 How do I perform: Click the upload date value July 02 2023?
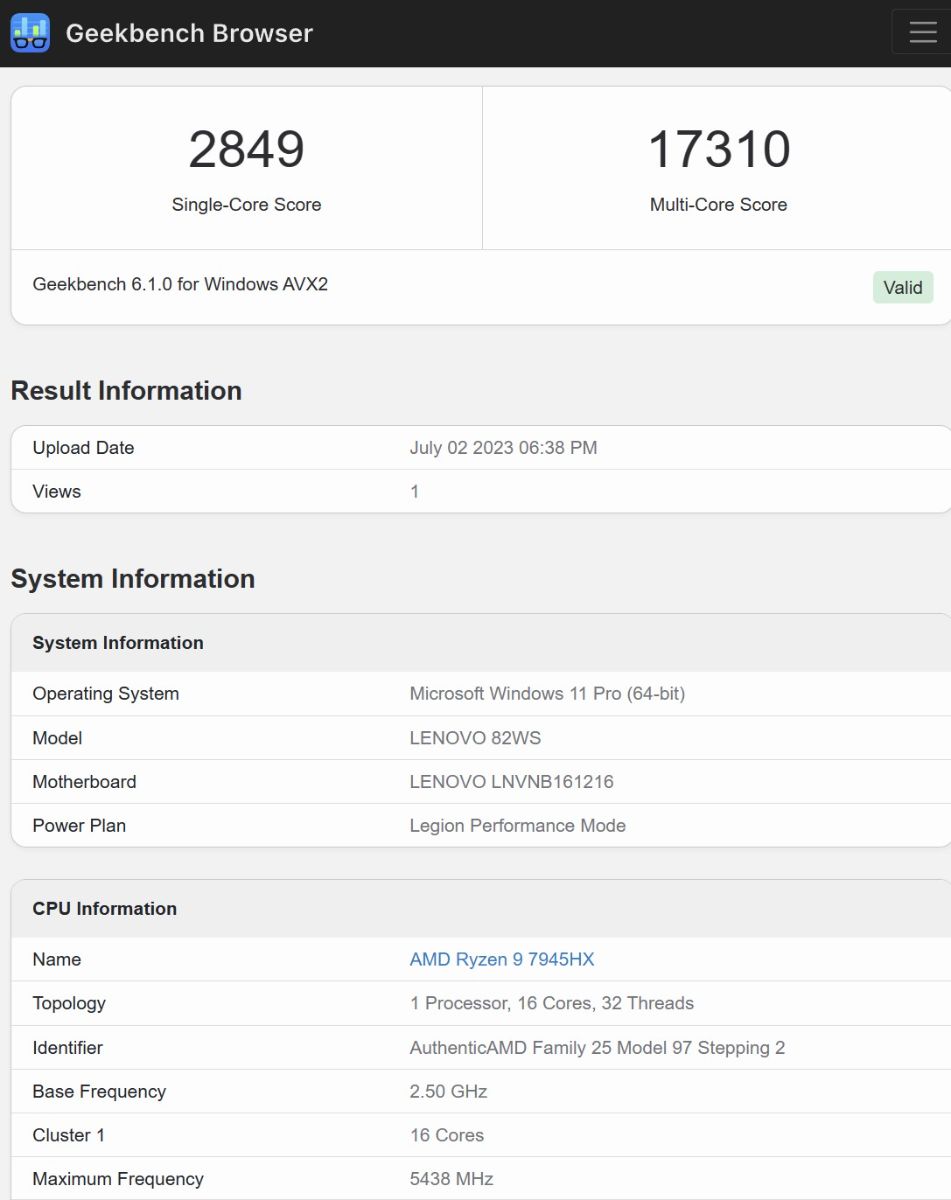[503, 447]
